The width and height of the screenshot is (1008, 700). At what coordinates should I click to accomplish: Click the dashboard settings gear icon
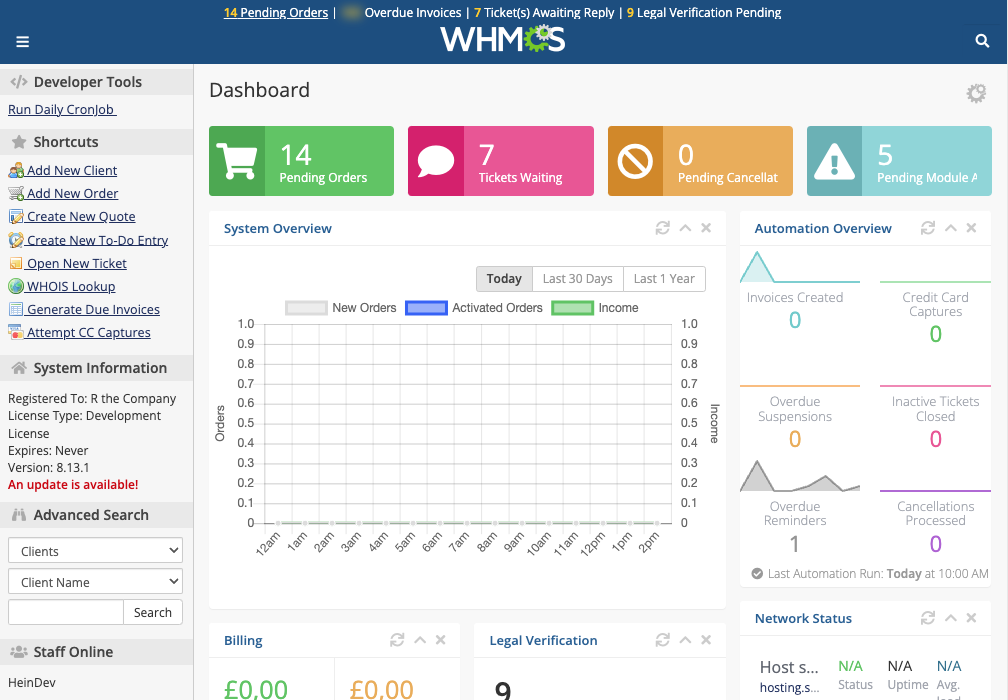pos(976,93)
